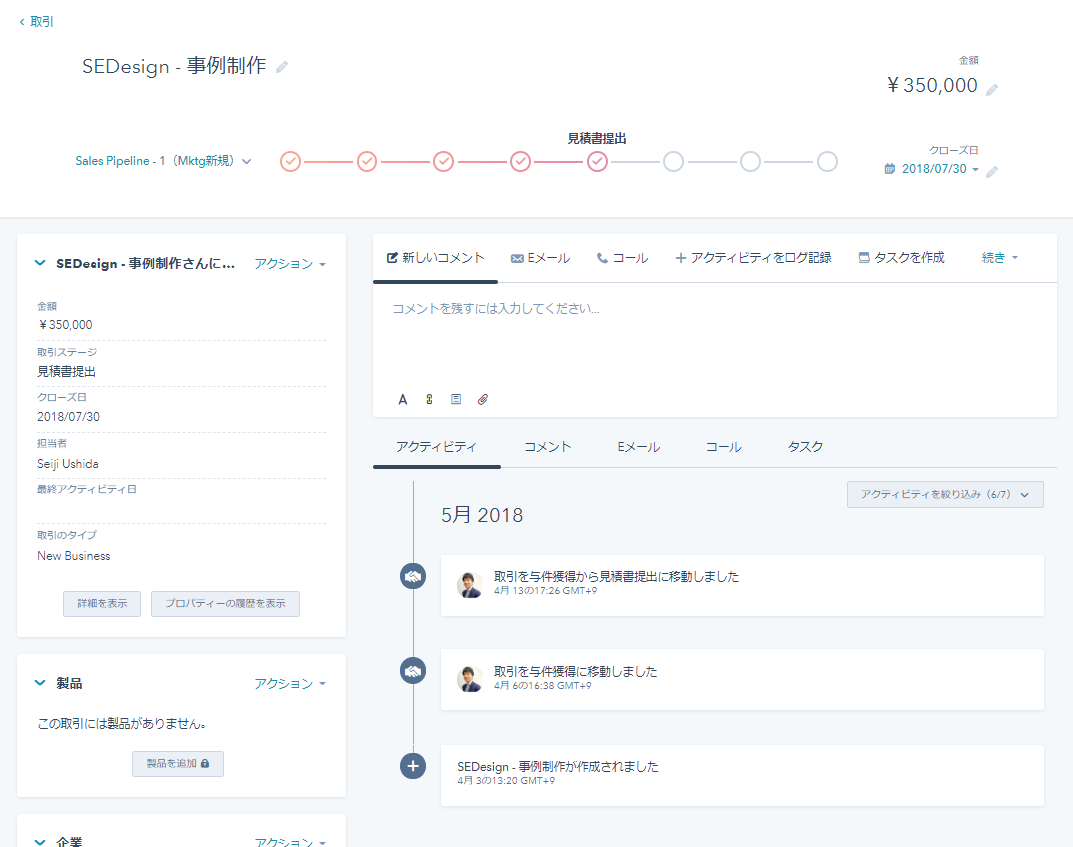Advance to the sixth pipeline stage circle
The height and width of the screenshot is (847, 1073).
[x=673, y=161]
